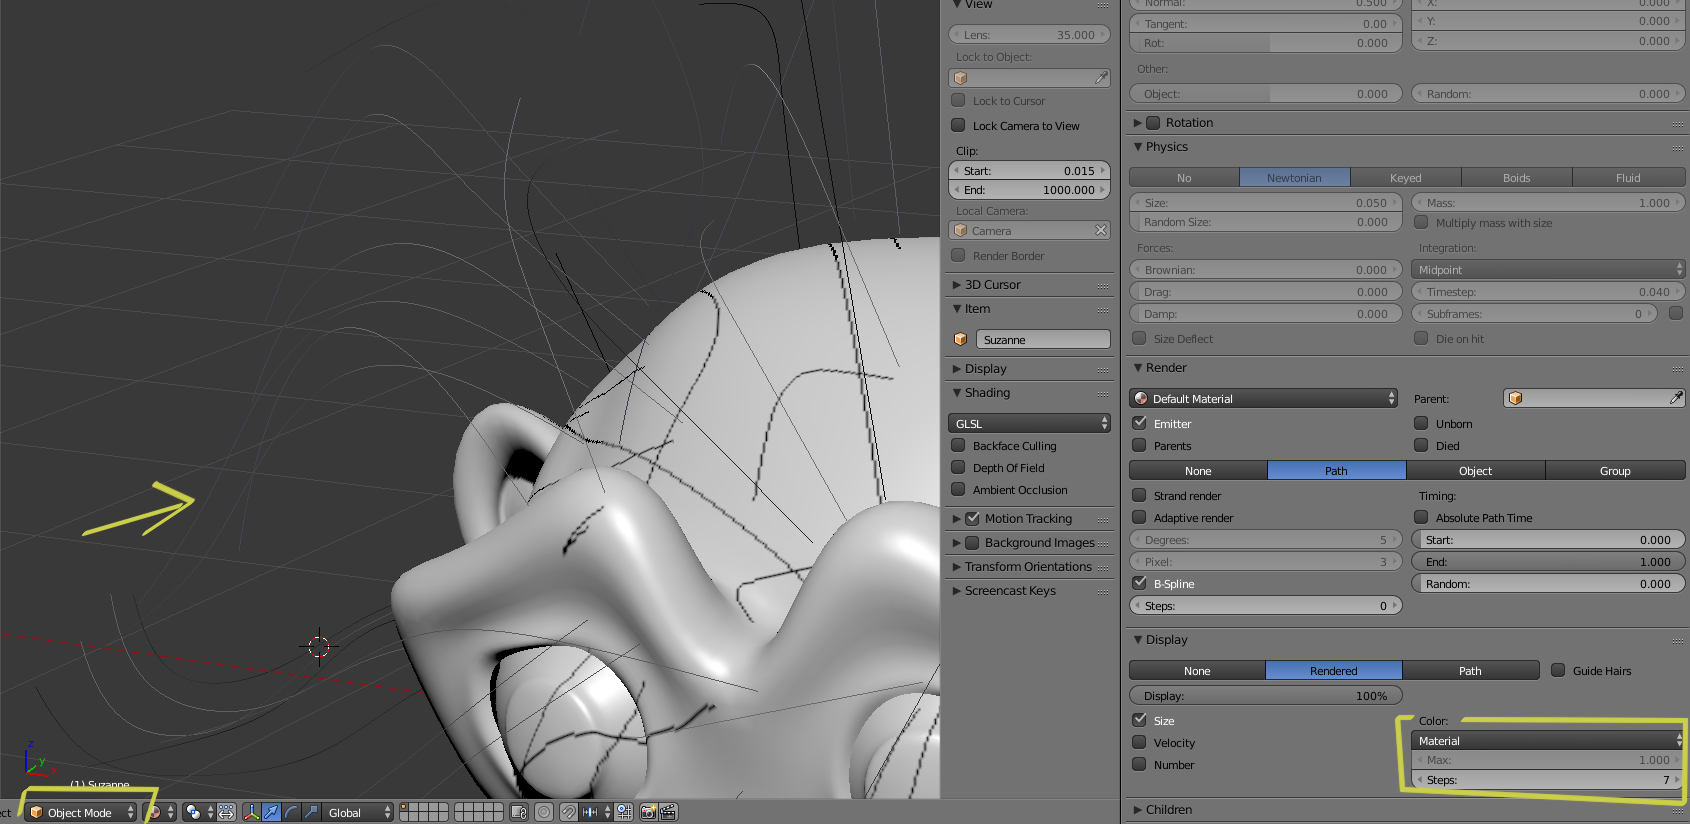The height and width of the screenshot is (824, 1690).
Task: Enable Backface Culling checkbox
Action: [958, 445]
